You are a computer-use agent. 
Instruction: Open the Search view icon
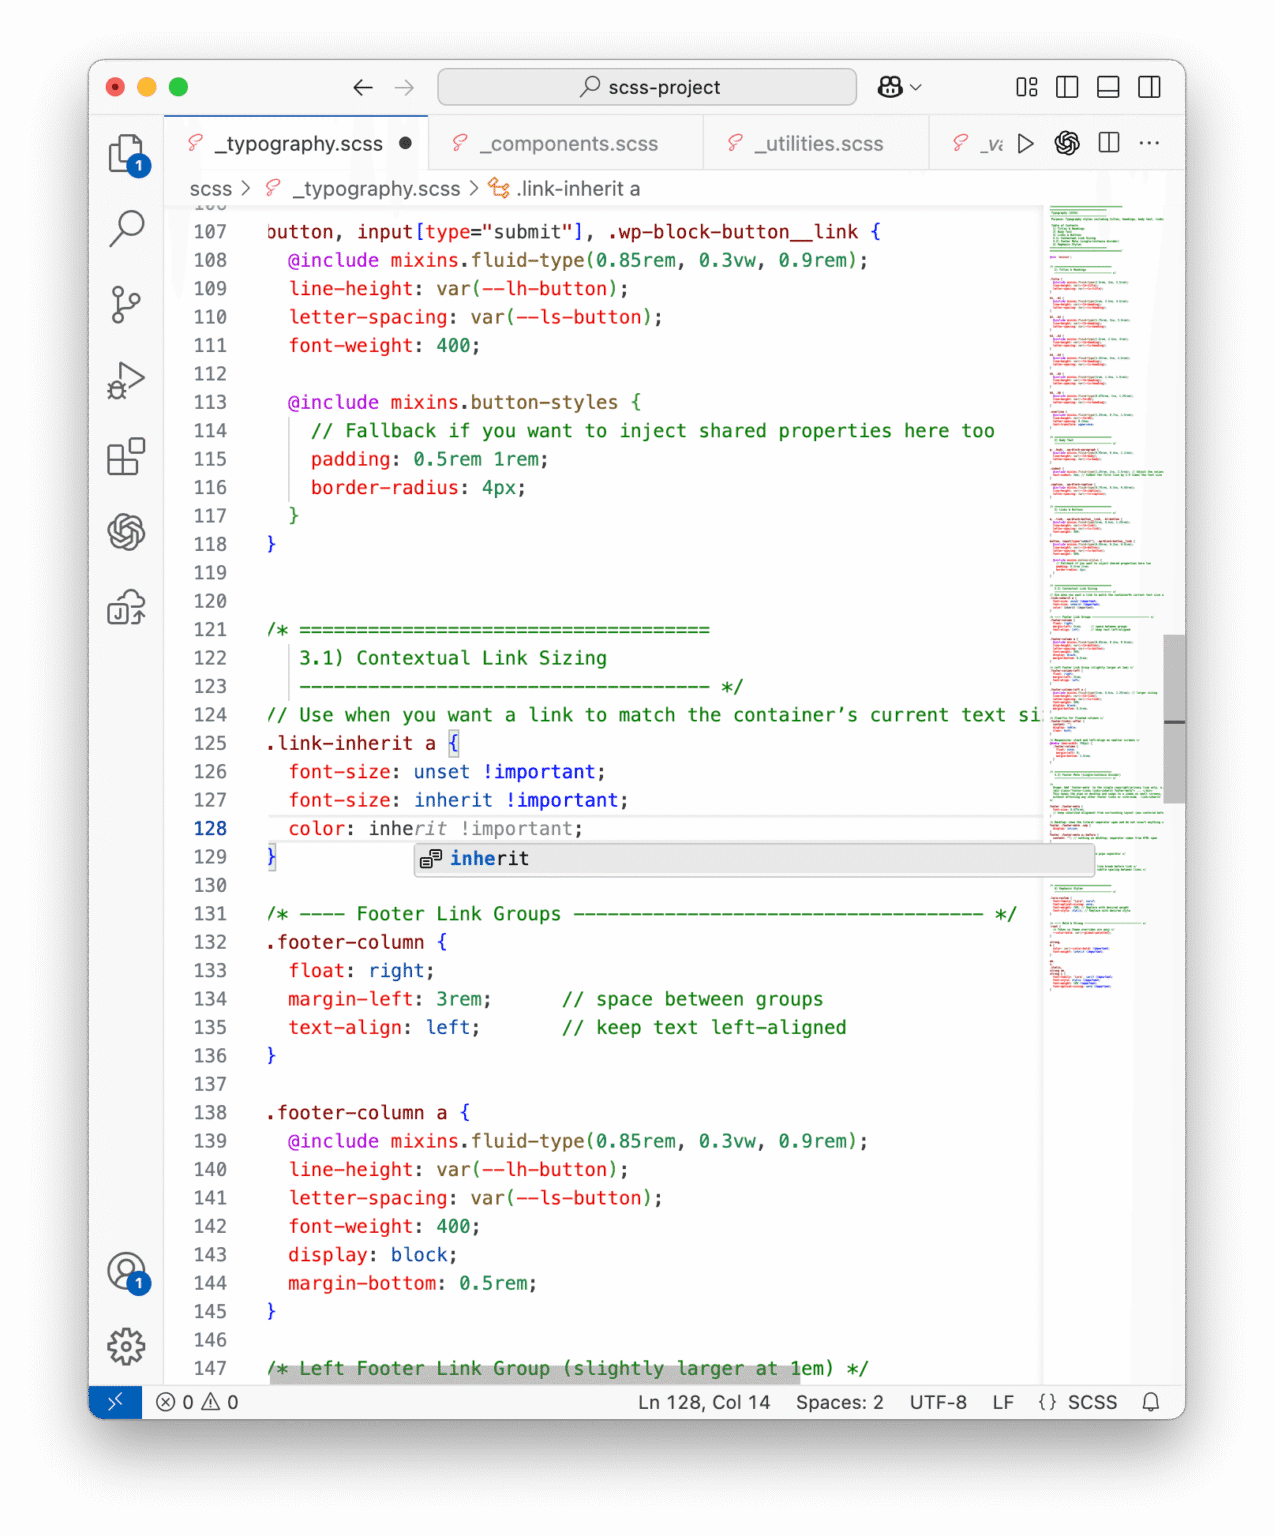126,228
